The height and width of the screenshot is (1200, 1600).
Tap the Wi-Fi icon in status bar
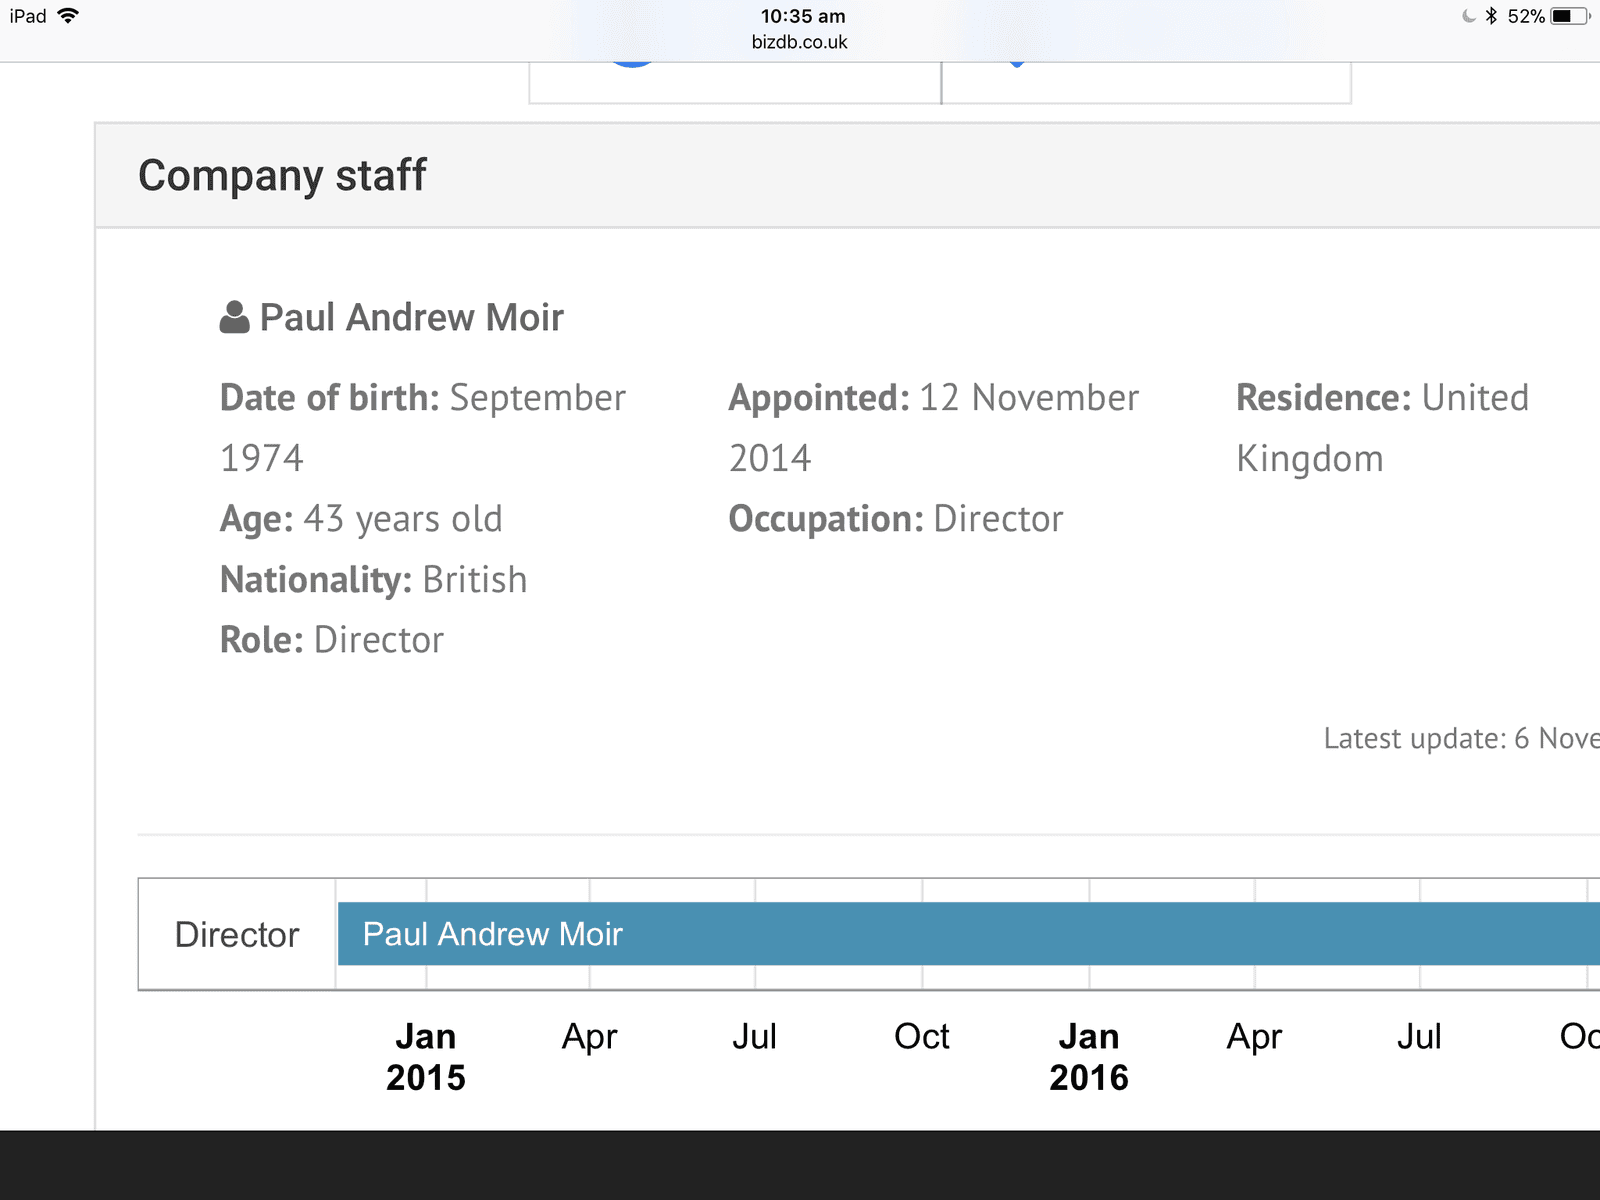pyautogui.click(x=68, y=16)
